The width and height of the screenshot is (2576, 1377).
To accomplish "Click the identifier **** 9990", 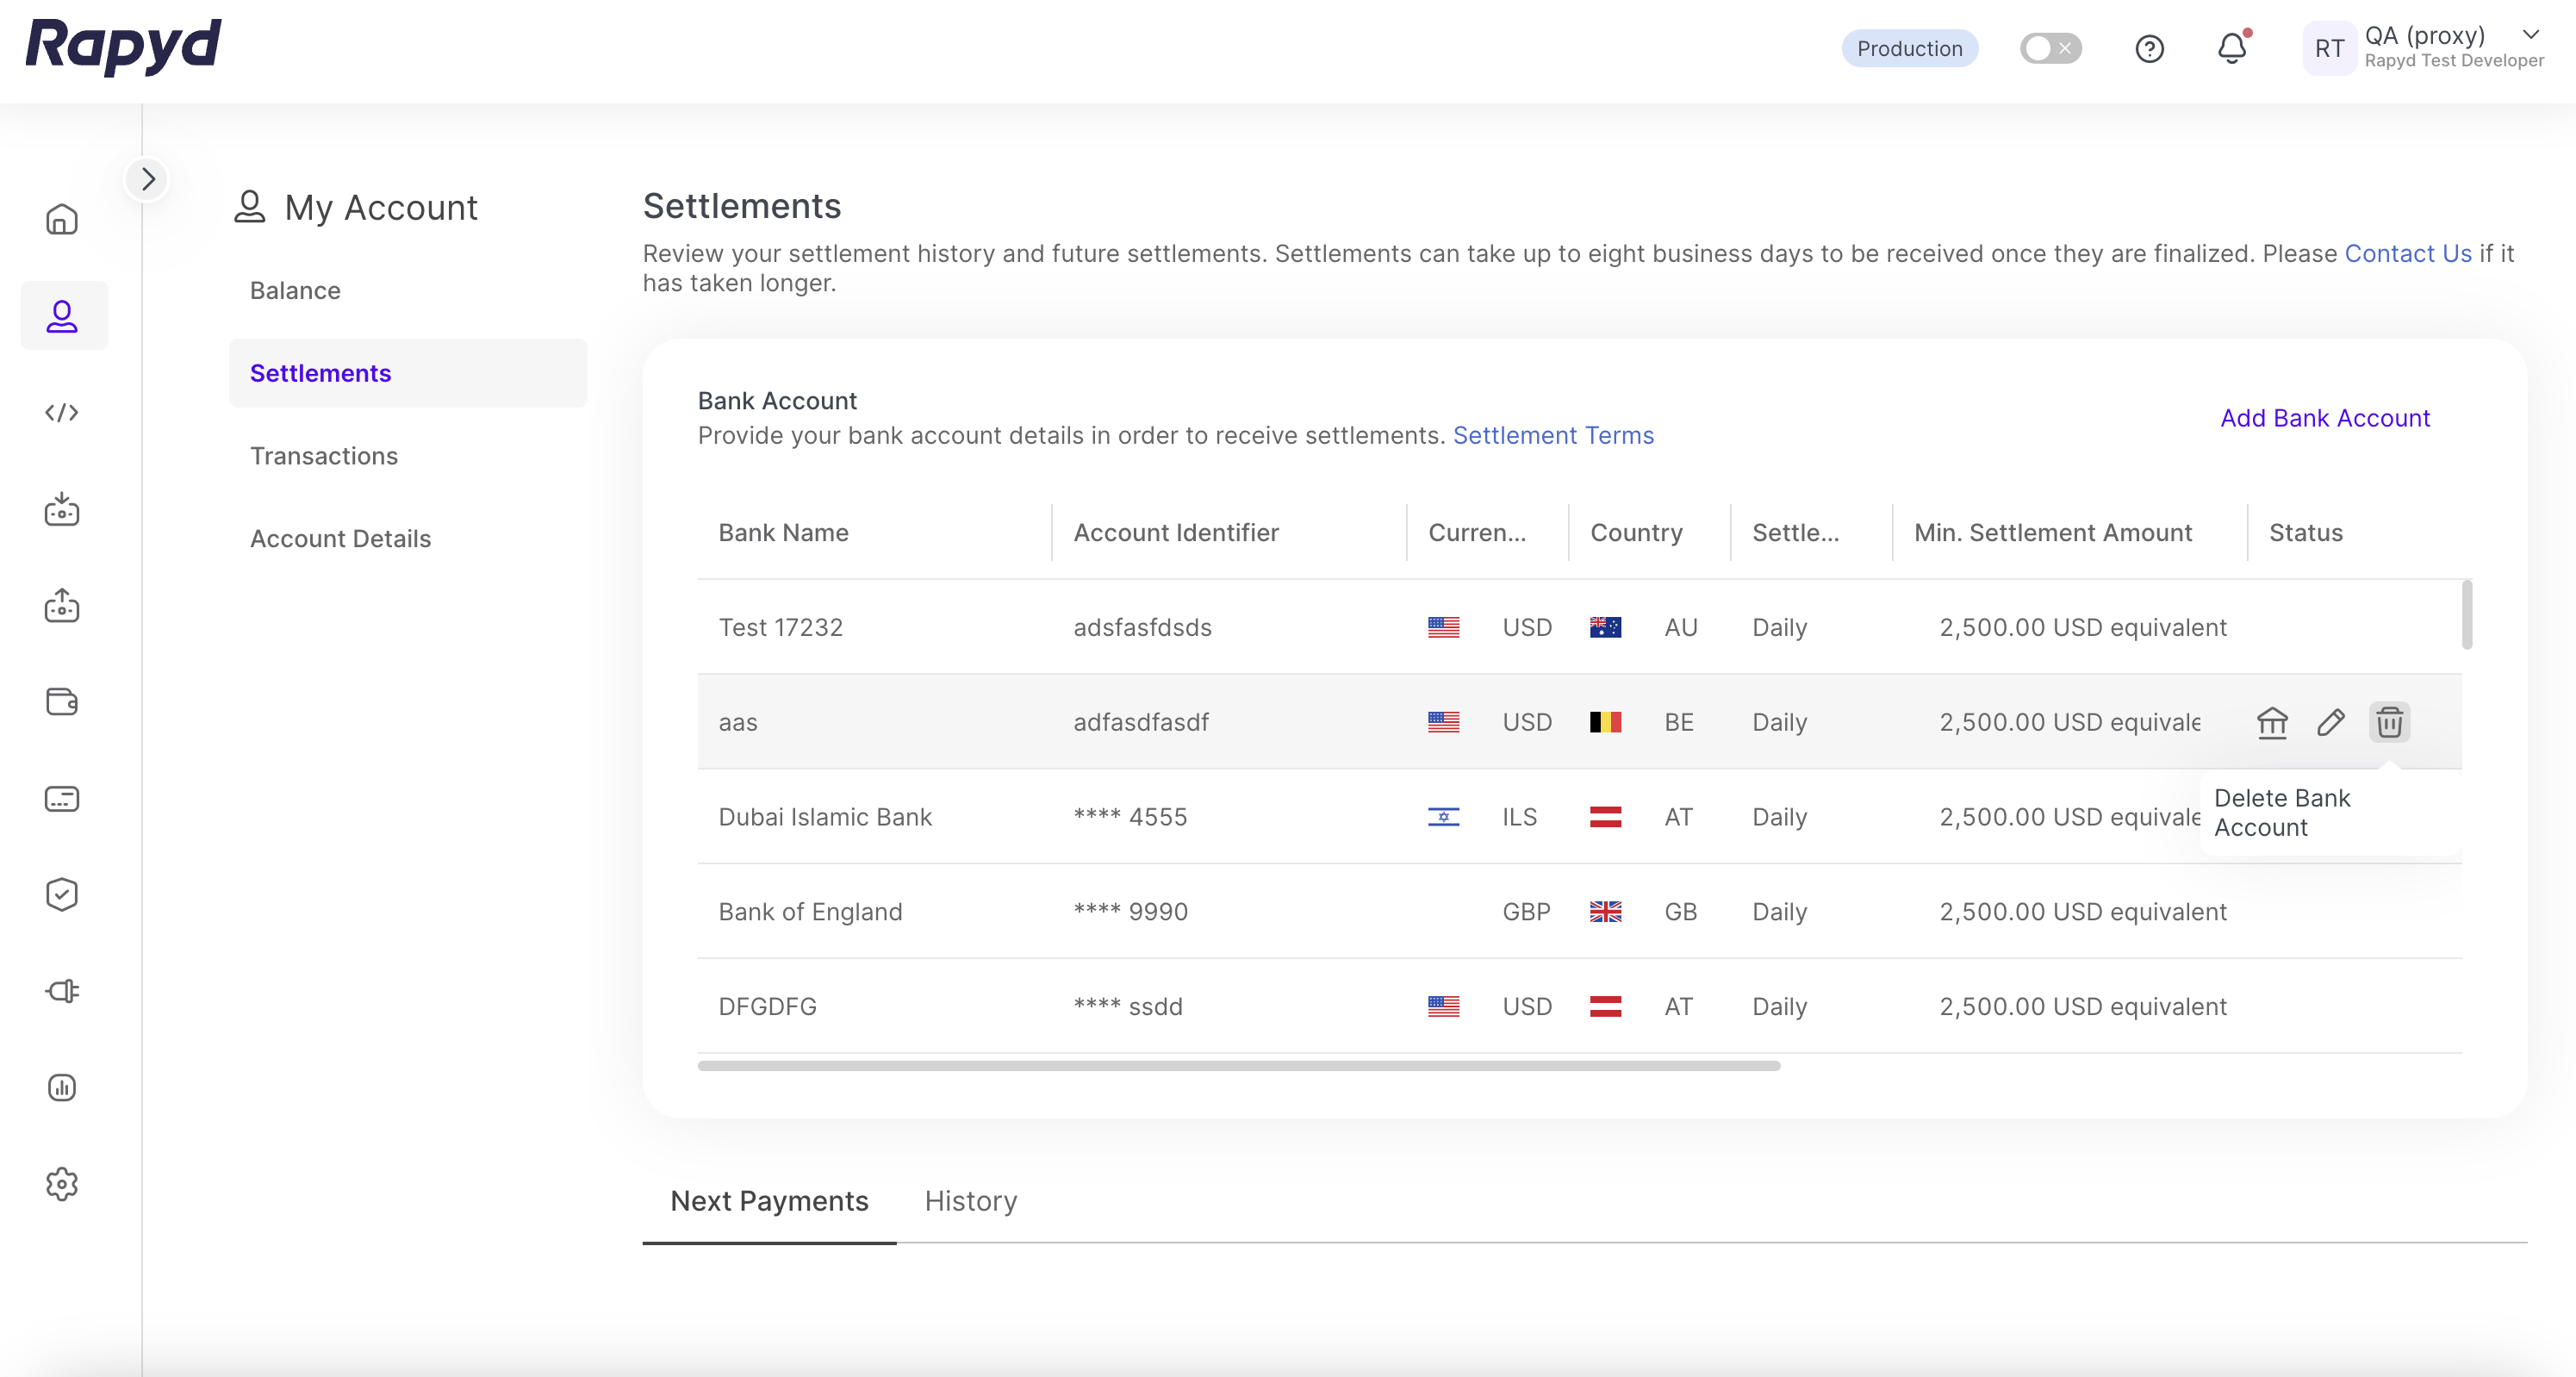I will tap(1131, 912).
